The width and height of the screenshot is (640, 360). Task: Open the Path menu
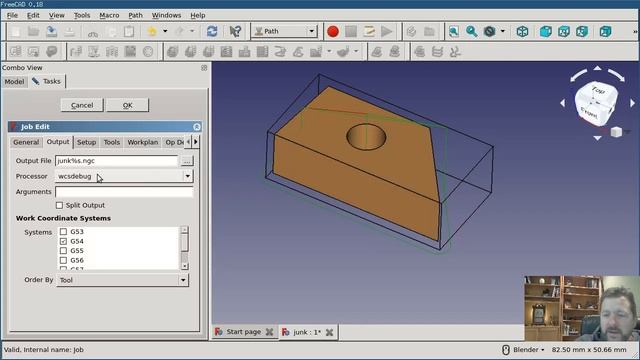[x=136, y=15]
